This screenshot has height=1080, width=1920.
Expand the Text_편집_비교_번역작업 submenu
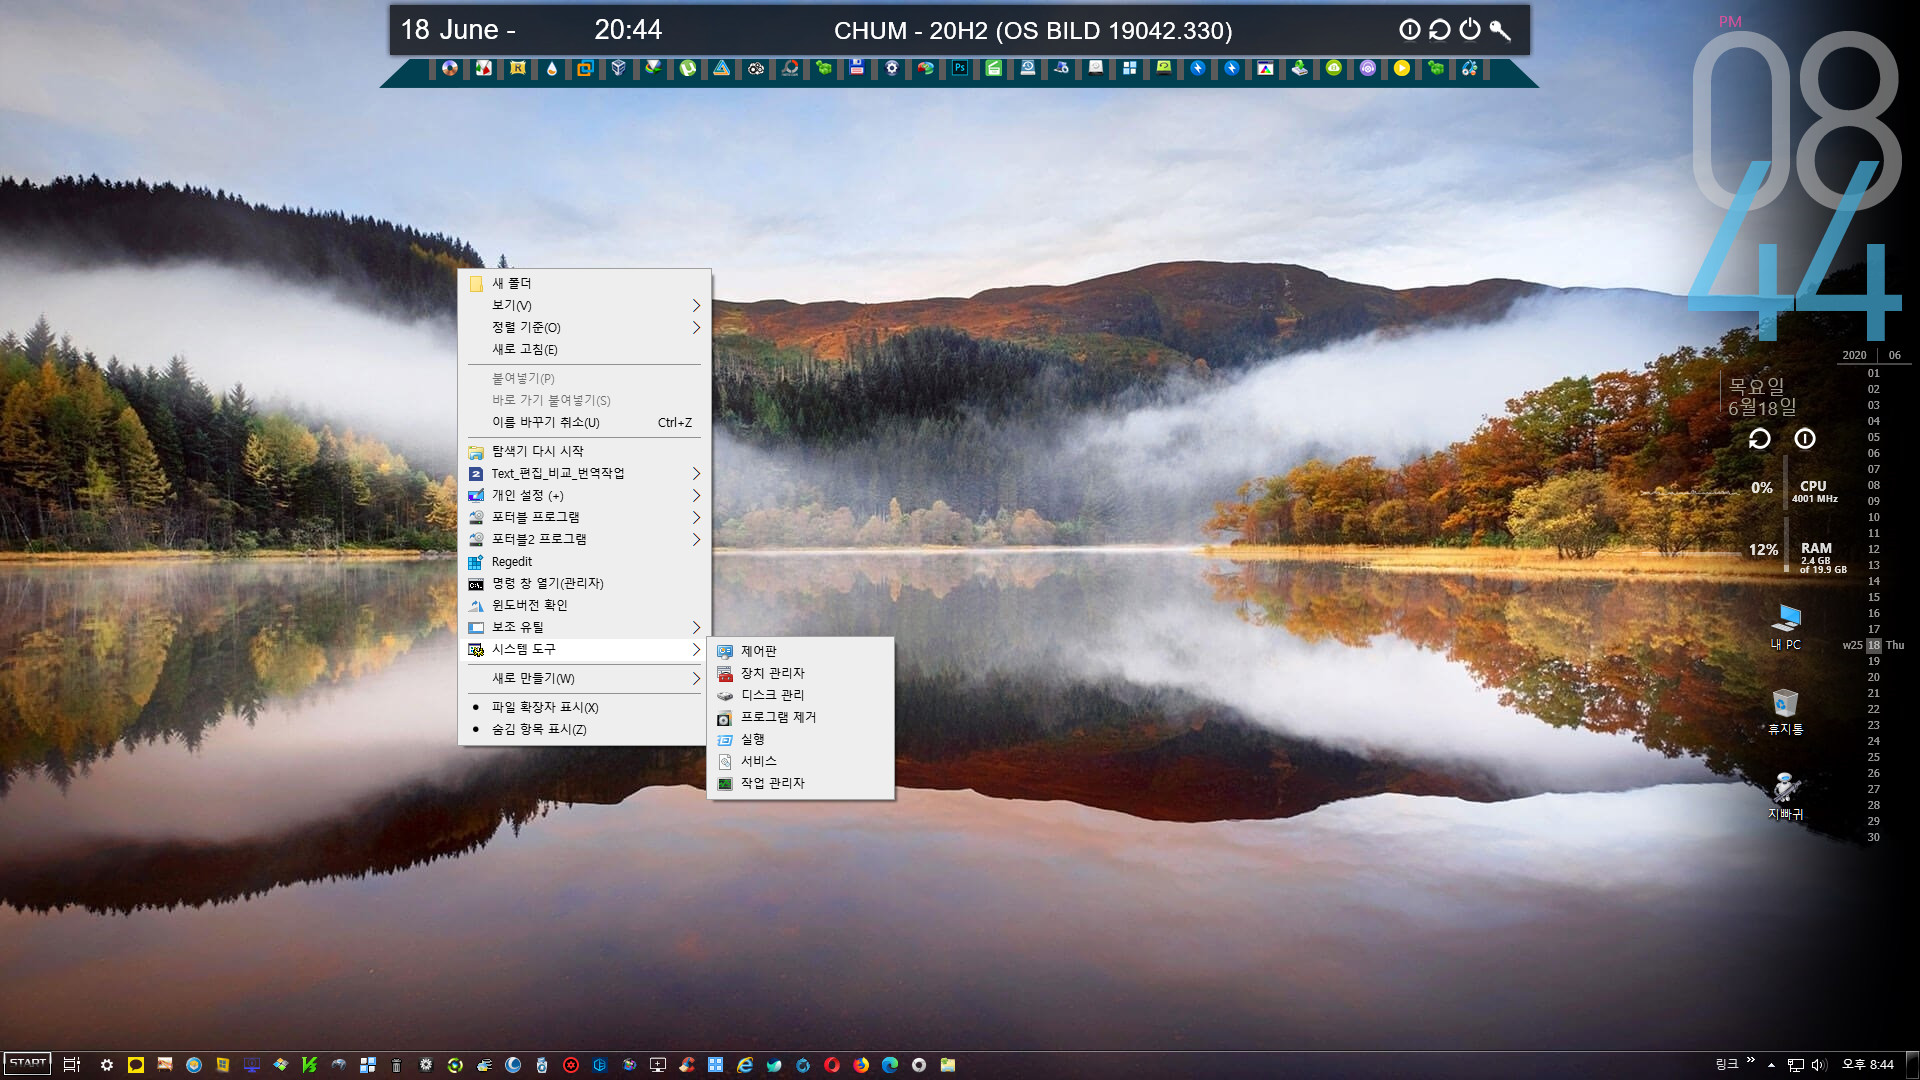(x=584, y=473)
